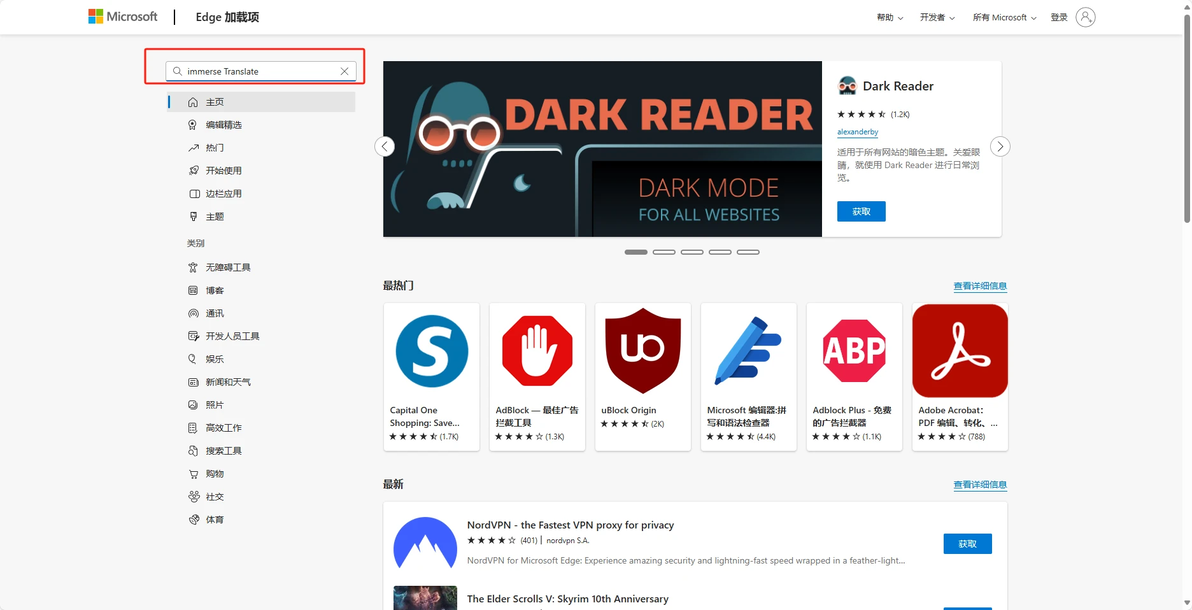Open the Edge 加载项 home link

coord(227,17)
